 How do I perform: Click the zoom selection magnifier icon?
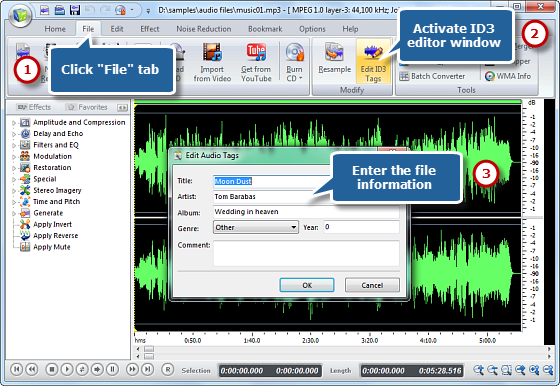click(x=506, y=370)
